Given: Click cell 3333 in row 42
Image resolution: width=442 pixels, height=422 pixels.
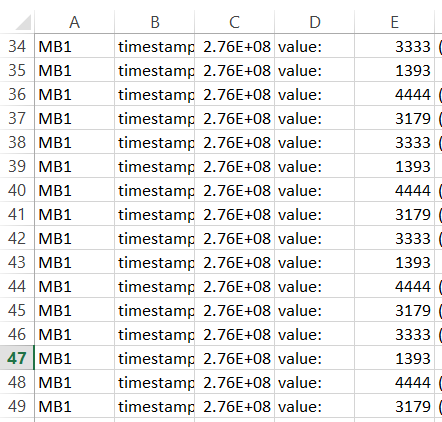Looking at the screenshot, I should tap(394, 238).
